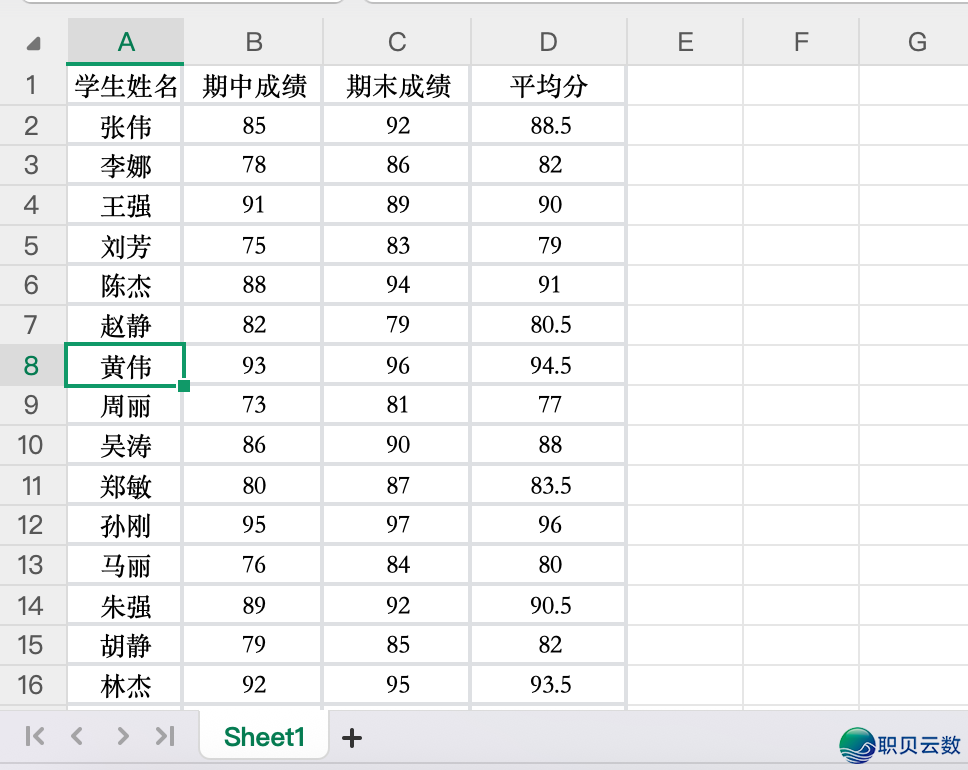
Task: Click the cell containing 张伟
Action: click(125, 125)
